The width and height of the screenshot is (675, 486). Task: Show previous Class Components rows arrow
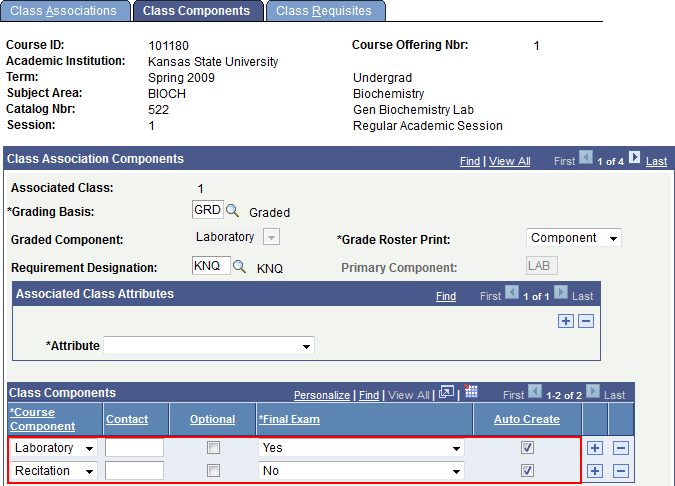coord(535,392)
